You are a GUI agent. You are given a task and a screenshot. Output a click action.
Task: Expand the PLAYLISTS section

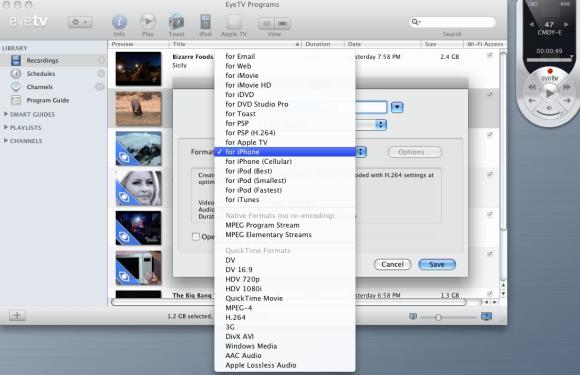coord(6,128)
